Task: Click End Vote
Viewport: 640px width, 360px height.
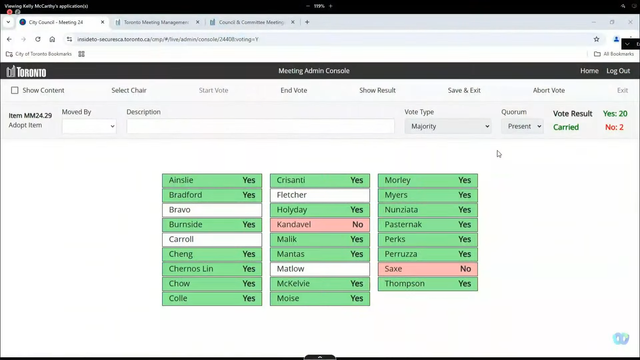Action: pos(294,90)
